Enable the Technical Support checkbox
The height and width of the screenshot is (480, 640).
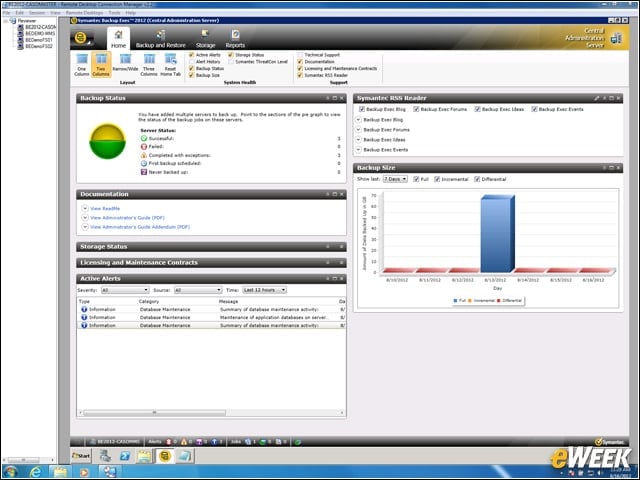[300, 55]
